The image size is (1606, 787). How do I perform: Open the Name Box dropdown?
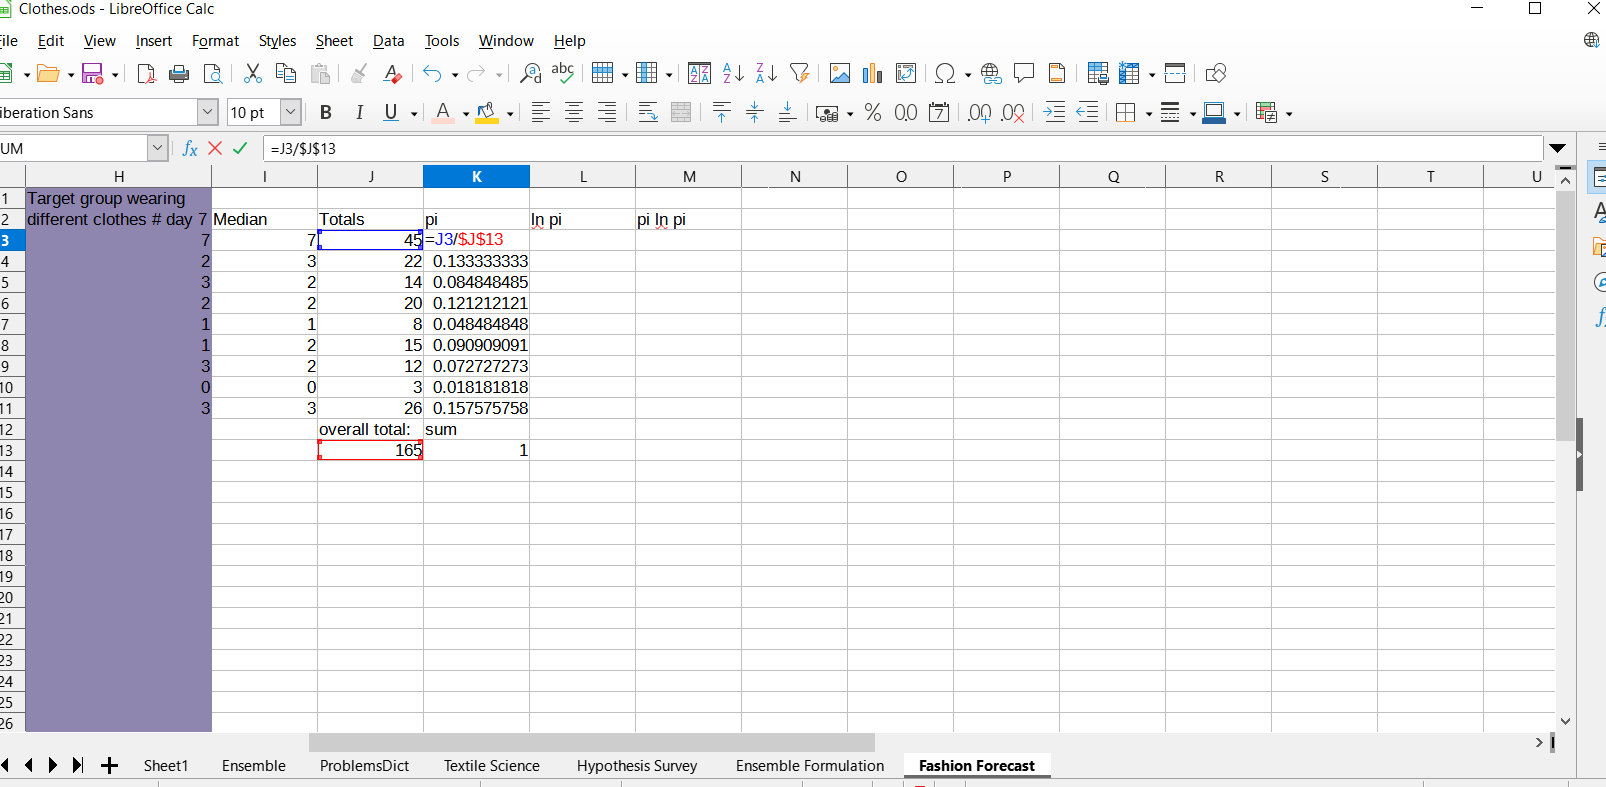click(157, 148)
